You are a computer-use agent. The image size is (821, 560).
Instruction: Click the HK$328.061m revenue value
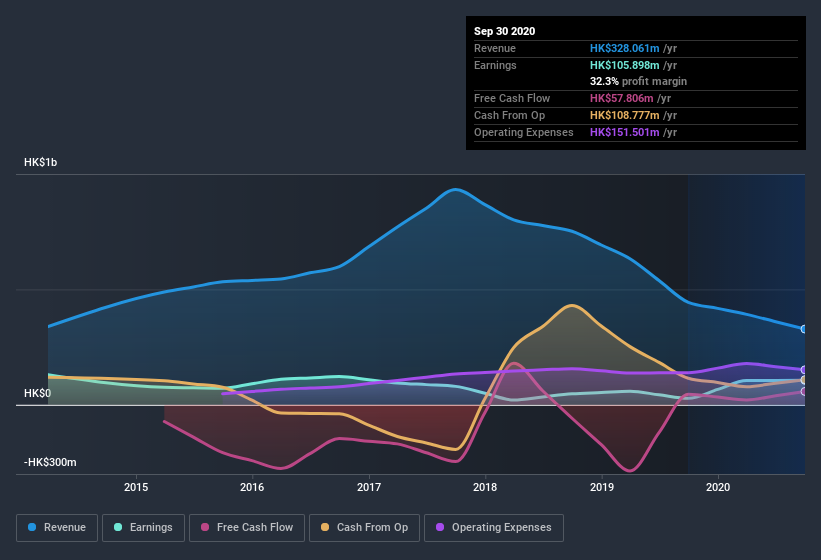pos(625,48)
